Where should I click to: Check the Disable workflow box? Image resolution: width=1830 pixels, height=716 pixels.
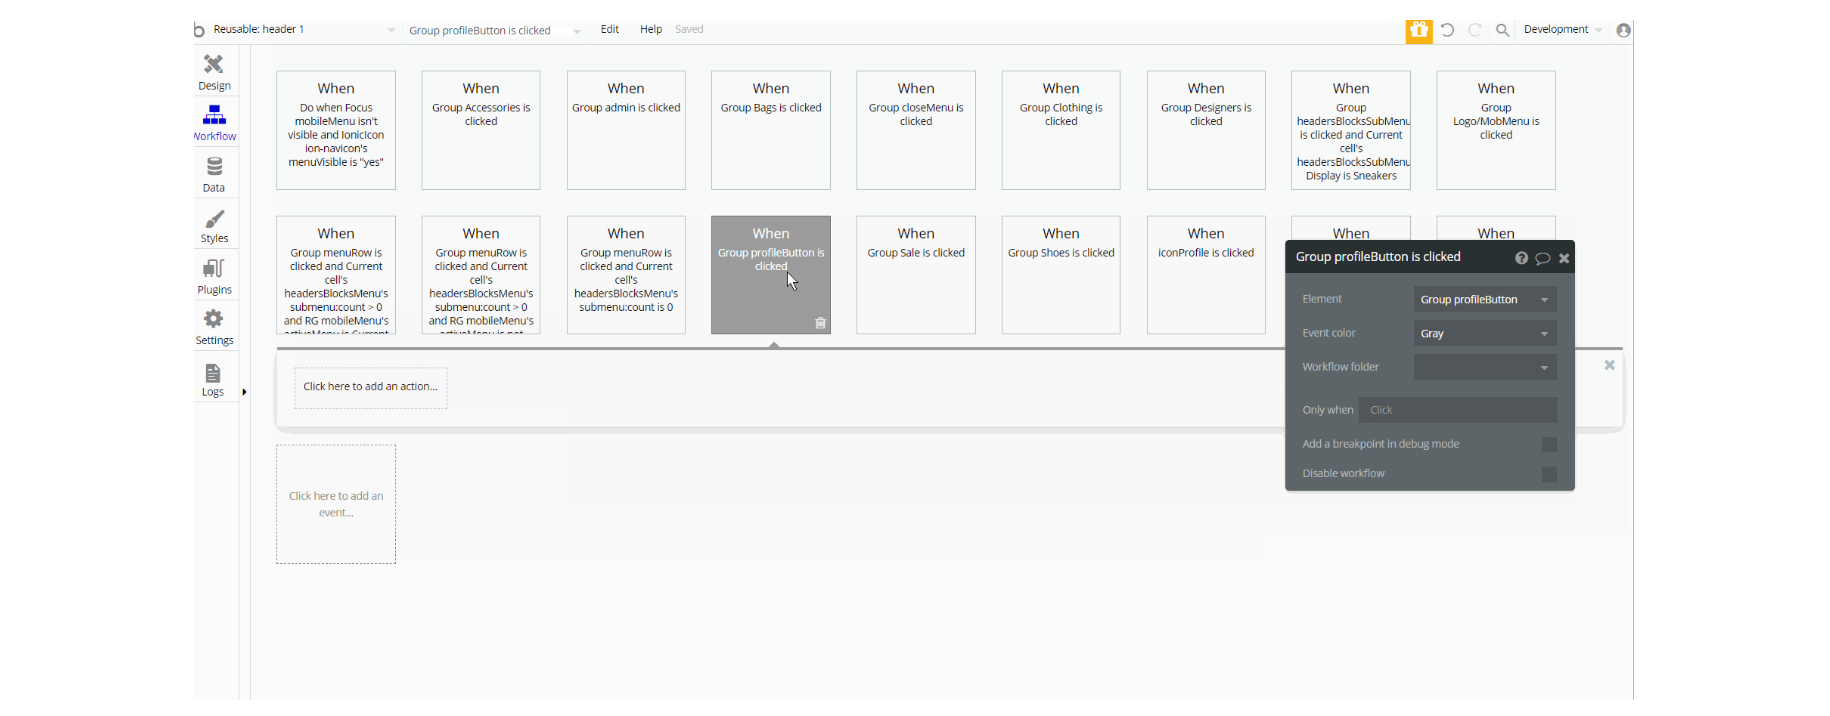click(1549, 474)
